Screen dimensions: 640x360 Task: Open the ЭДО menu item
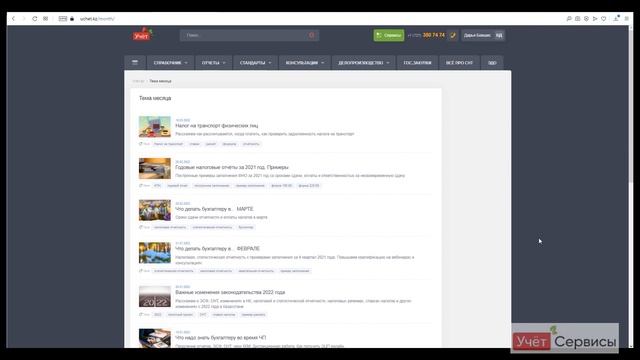492,63
